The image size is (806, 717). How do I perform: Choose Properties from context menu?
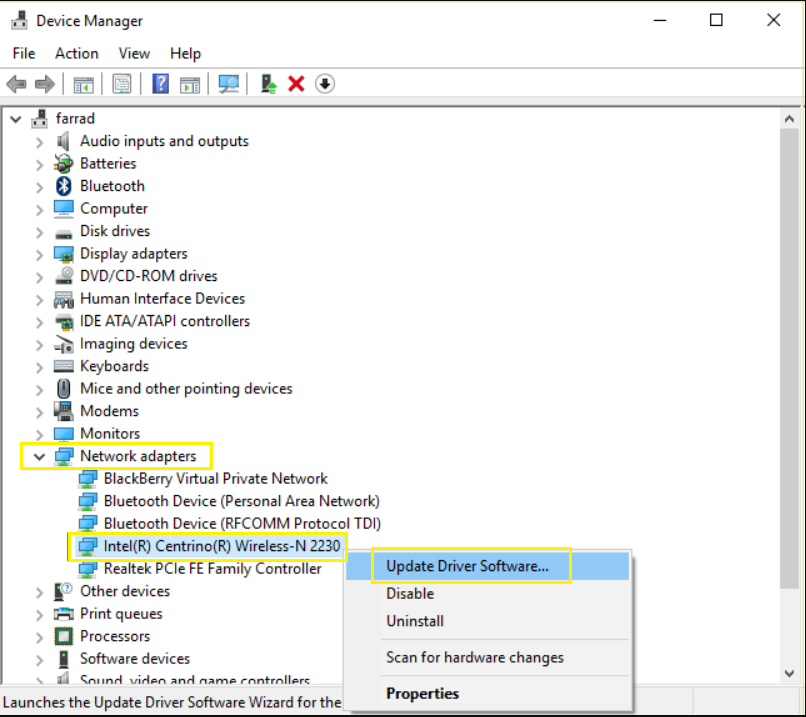tap(487, 693)
